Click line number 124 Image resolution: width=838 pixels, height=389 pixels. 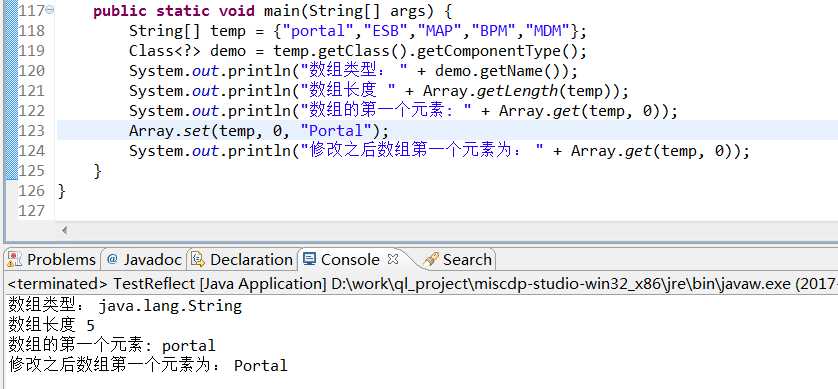coord(32,151)
